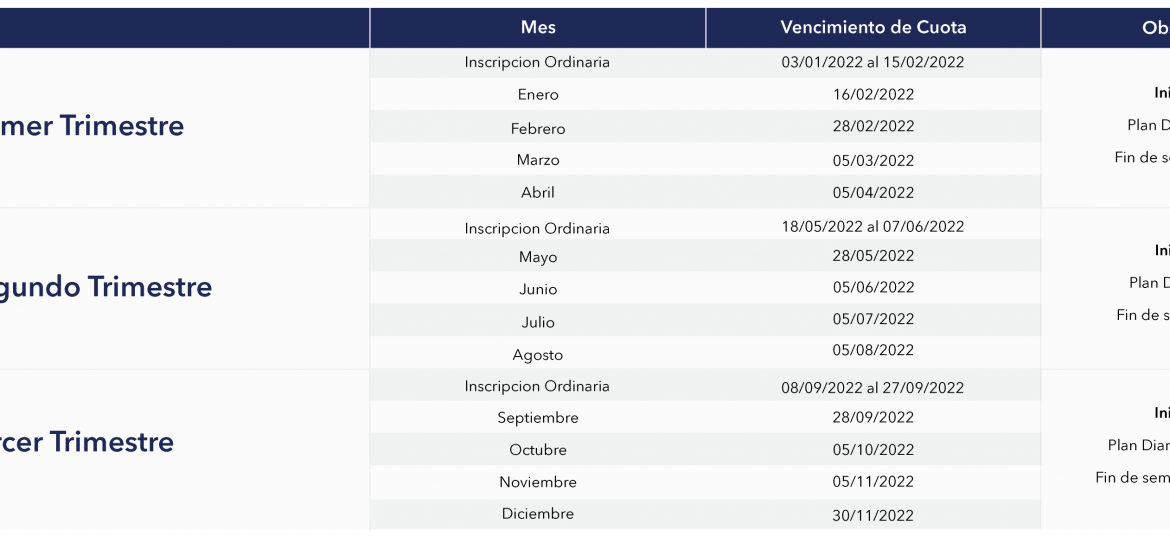Select the Diciembre month cell

point(538,514)
